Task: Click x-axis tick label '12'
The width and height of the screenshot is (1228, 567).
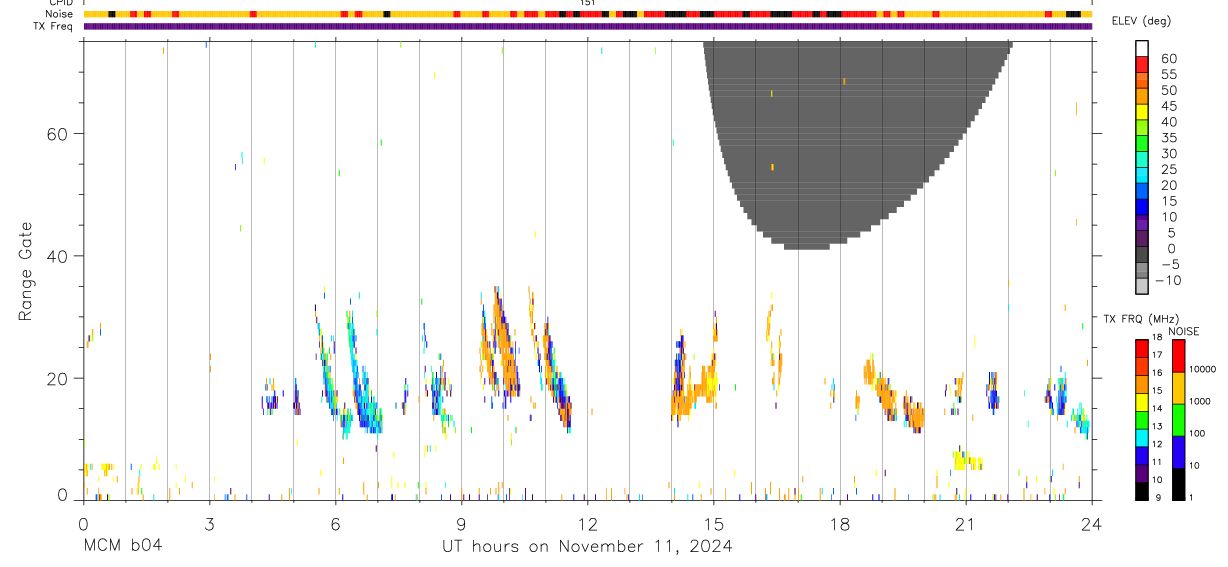Action: click(x=588, y=523)
